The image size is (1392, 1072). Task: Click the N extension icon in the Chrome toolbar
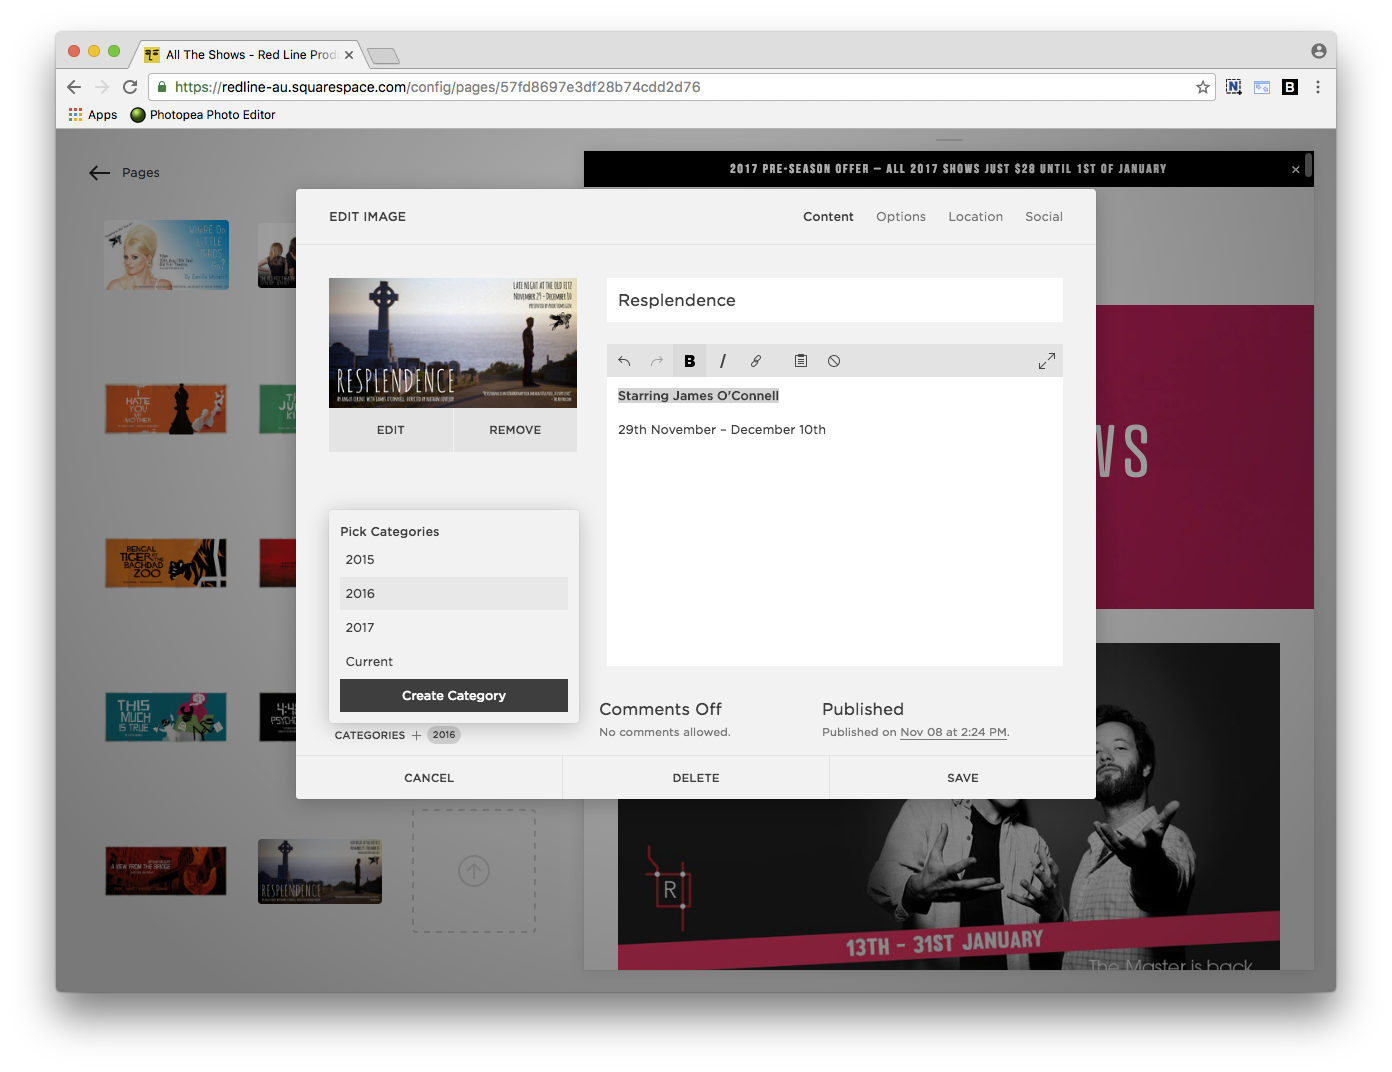coord(1234,87)
